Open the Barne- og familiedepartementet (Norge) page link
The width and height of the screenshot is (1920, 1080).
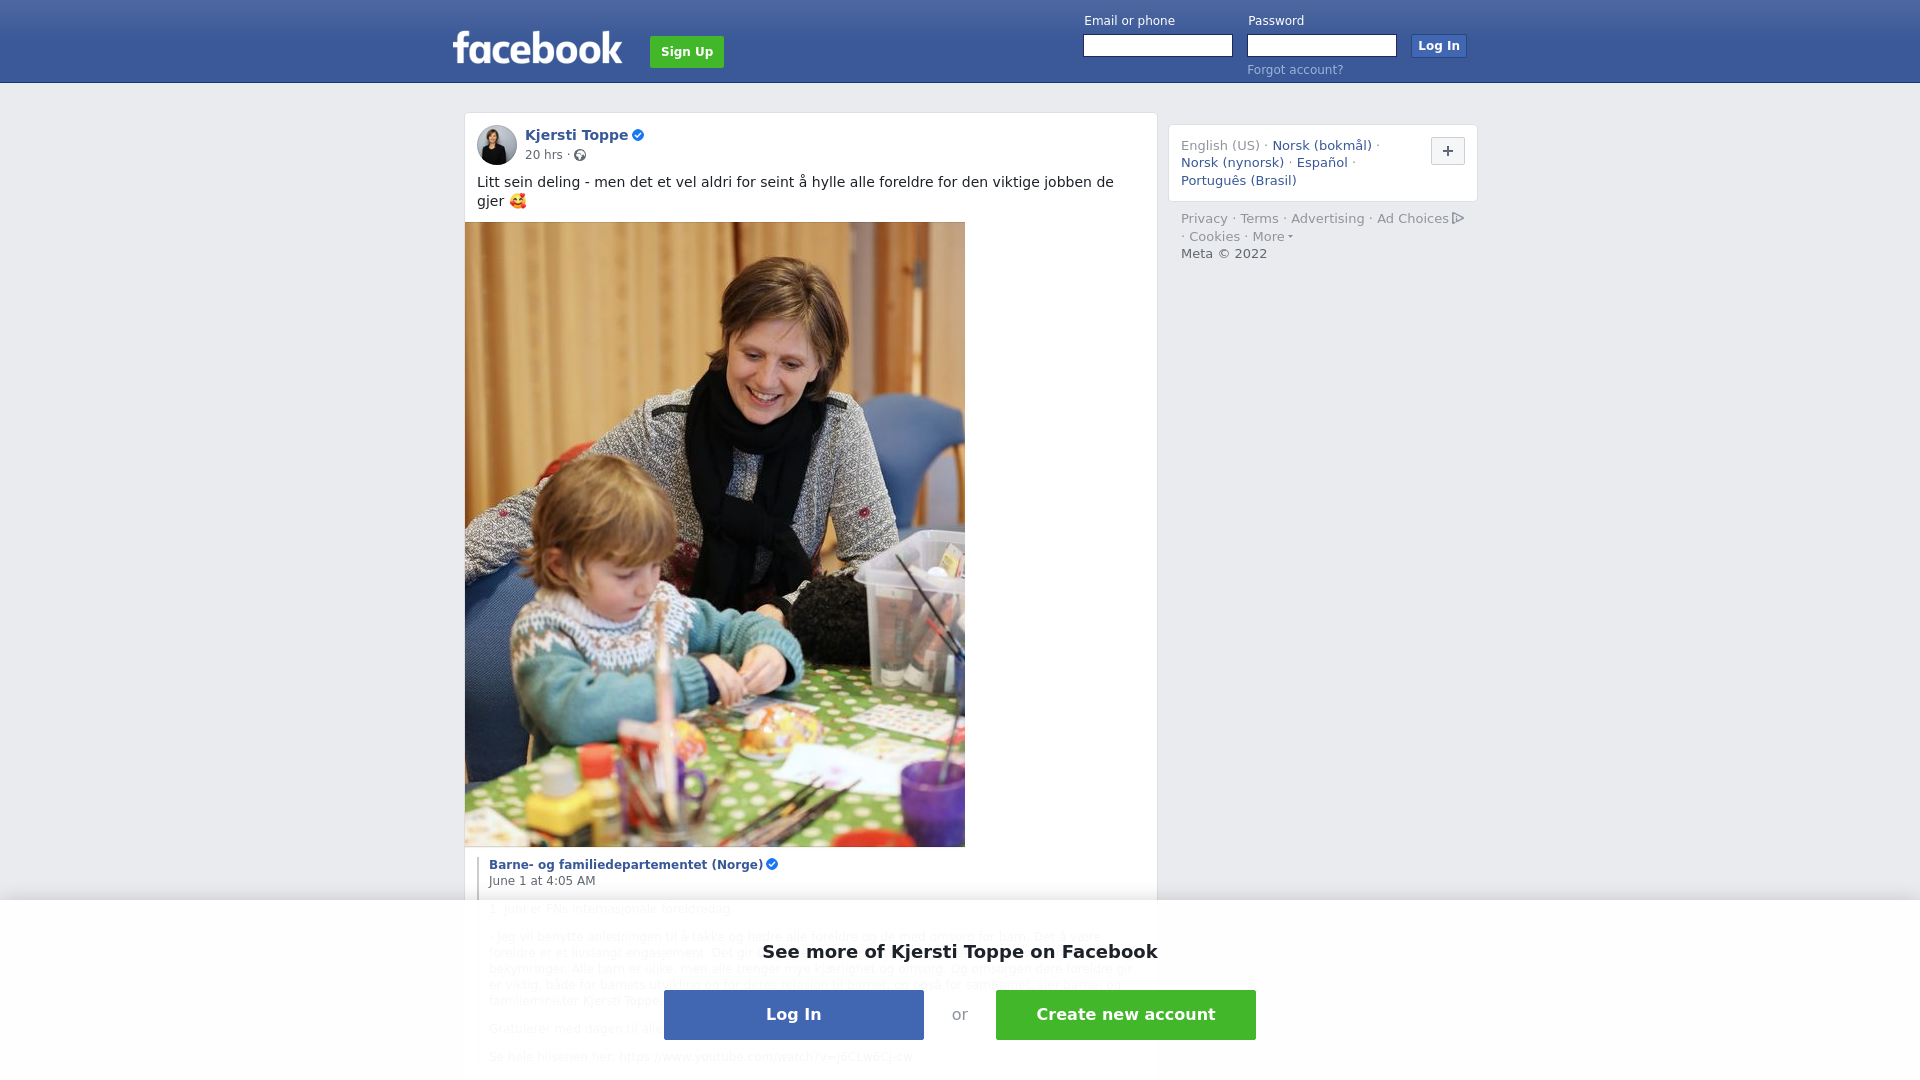coord(626,865)
